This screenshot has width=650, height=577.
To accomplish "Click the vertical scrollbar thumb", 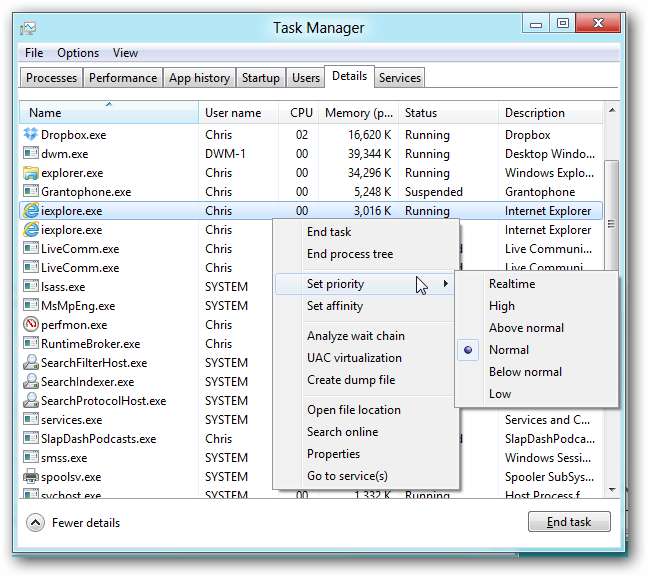I will (x=611, y=224).
